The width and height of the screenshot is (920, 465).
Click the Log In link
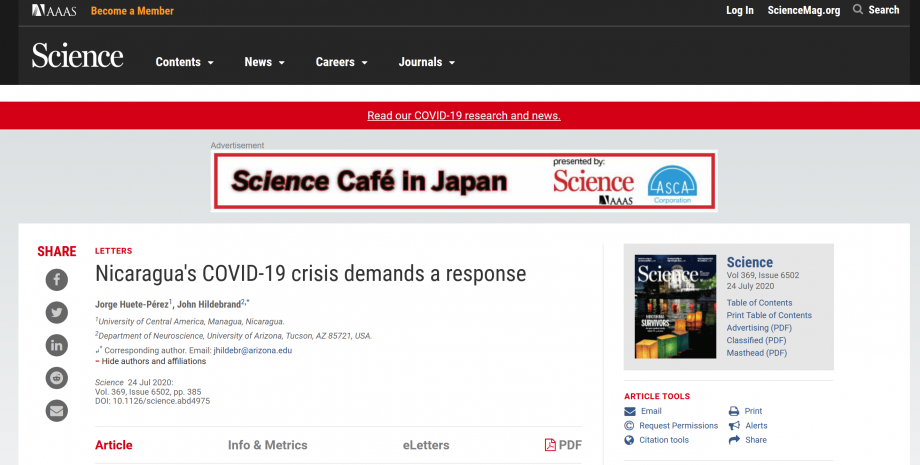pyautogui.click(x=739, y=10)
